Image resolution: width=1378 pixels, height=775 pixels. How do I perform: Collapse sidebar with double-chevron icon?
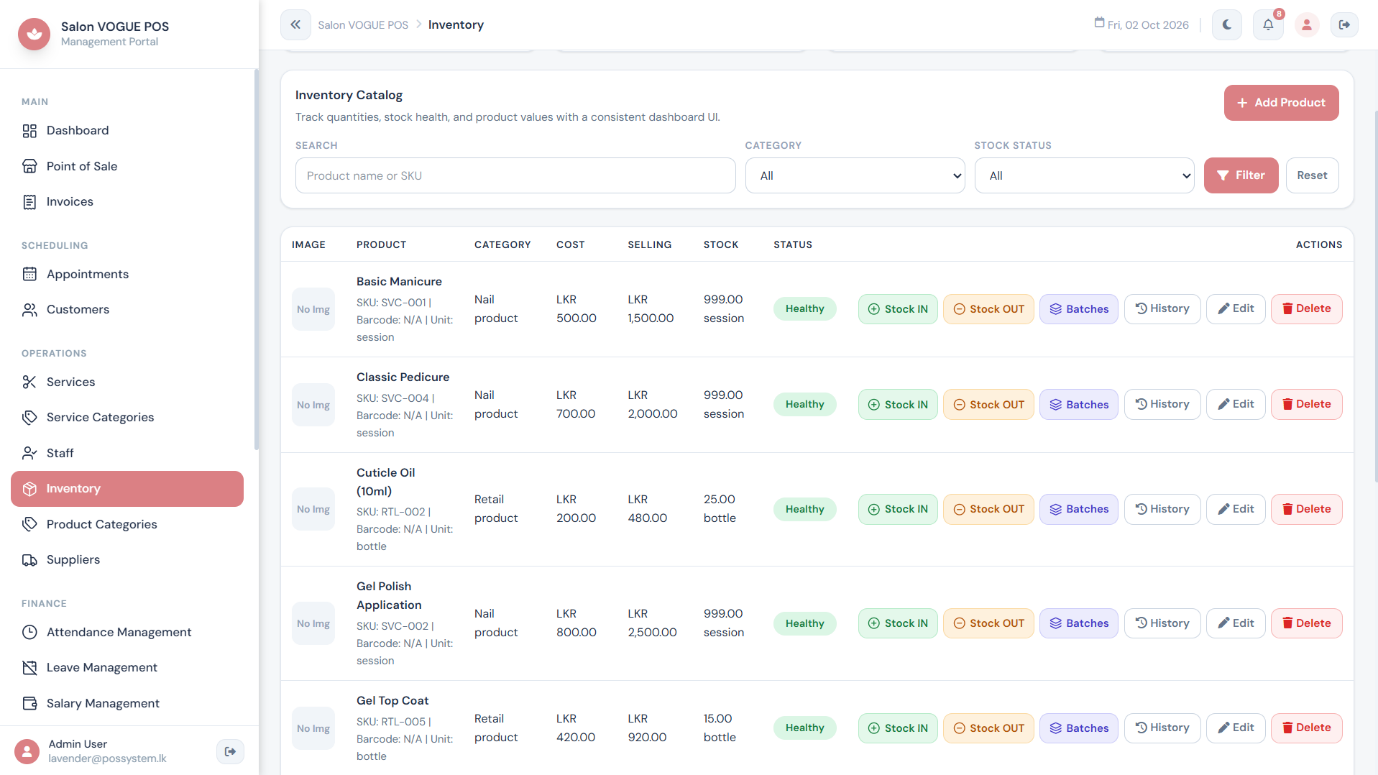[x=295, y=25]
